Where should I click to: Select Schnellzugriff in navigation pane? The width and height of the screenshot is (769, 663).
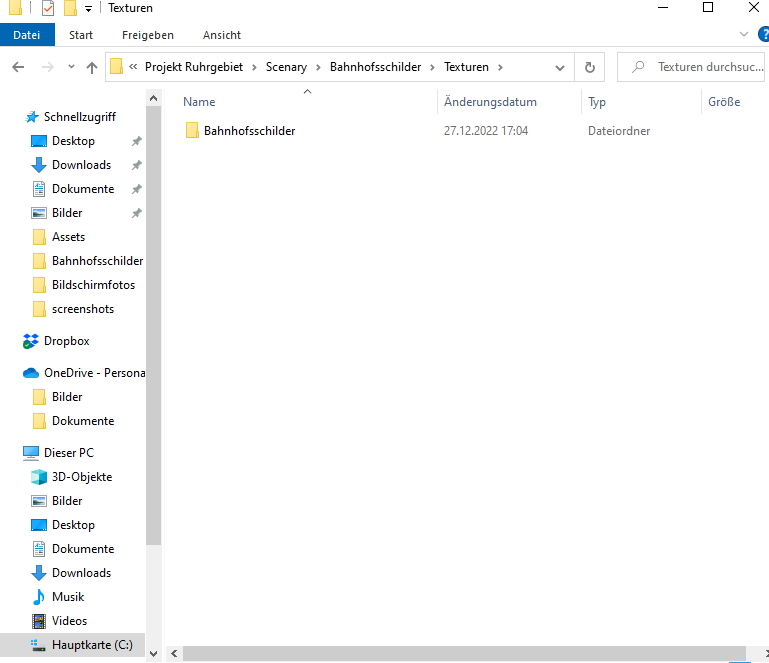coord(79,117)
